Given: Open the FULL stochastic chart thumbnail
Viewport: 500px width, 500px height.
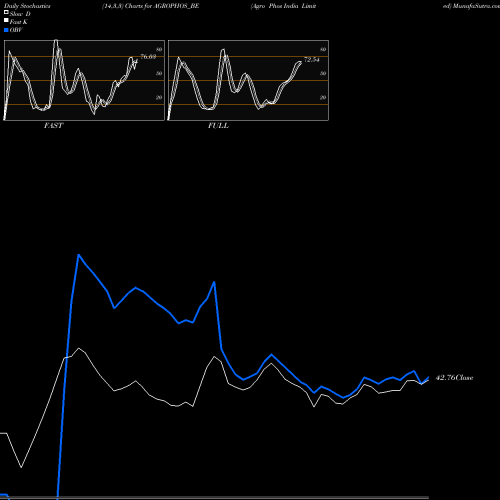Looking at the screenshot, I should (x=248, y=80).
